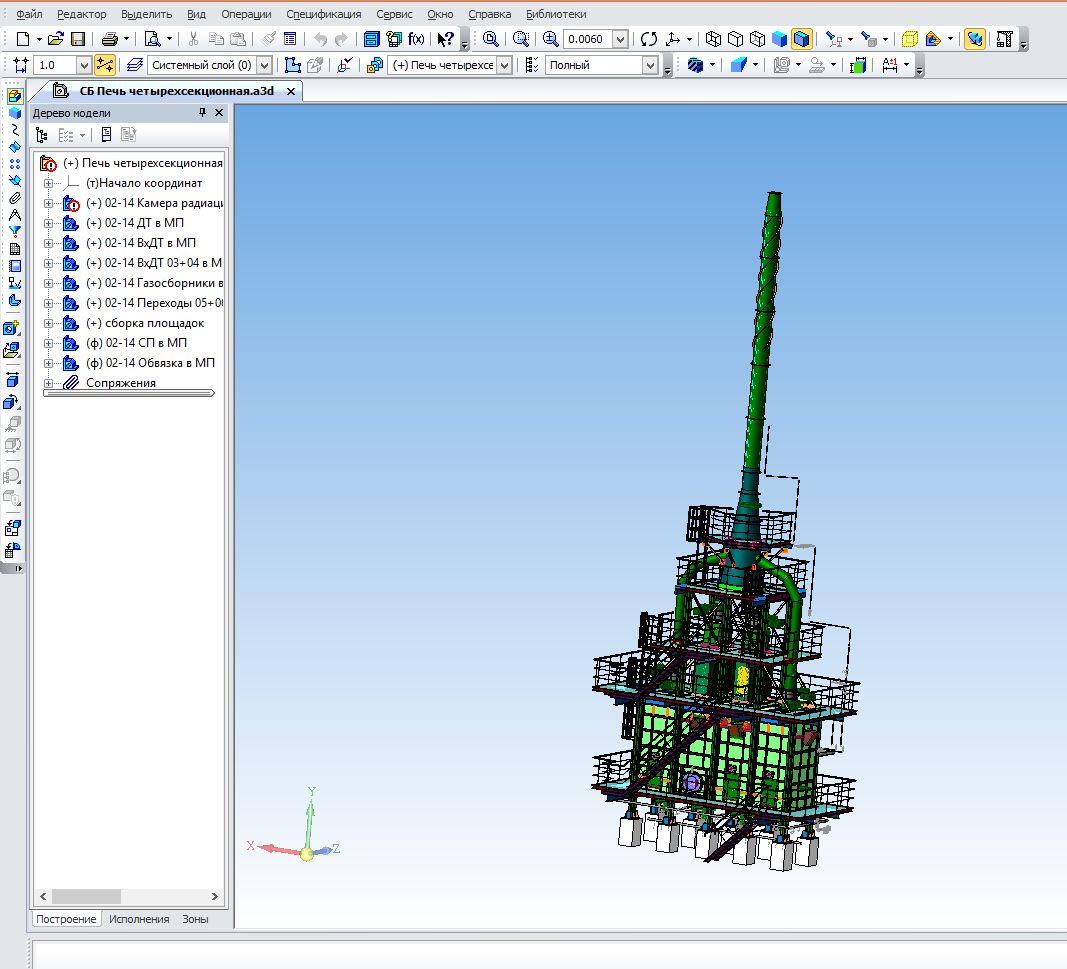Pin the Дерево модели panel

201,113
